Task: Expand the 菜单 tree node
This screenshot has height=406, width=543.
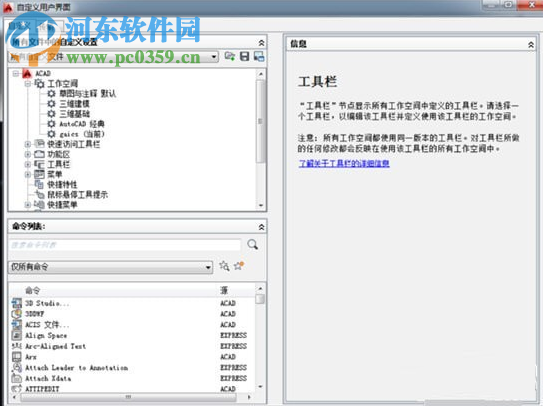Action: coord(28,174)
